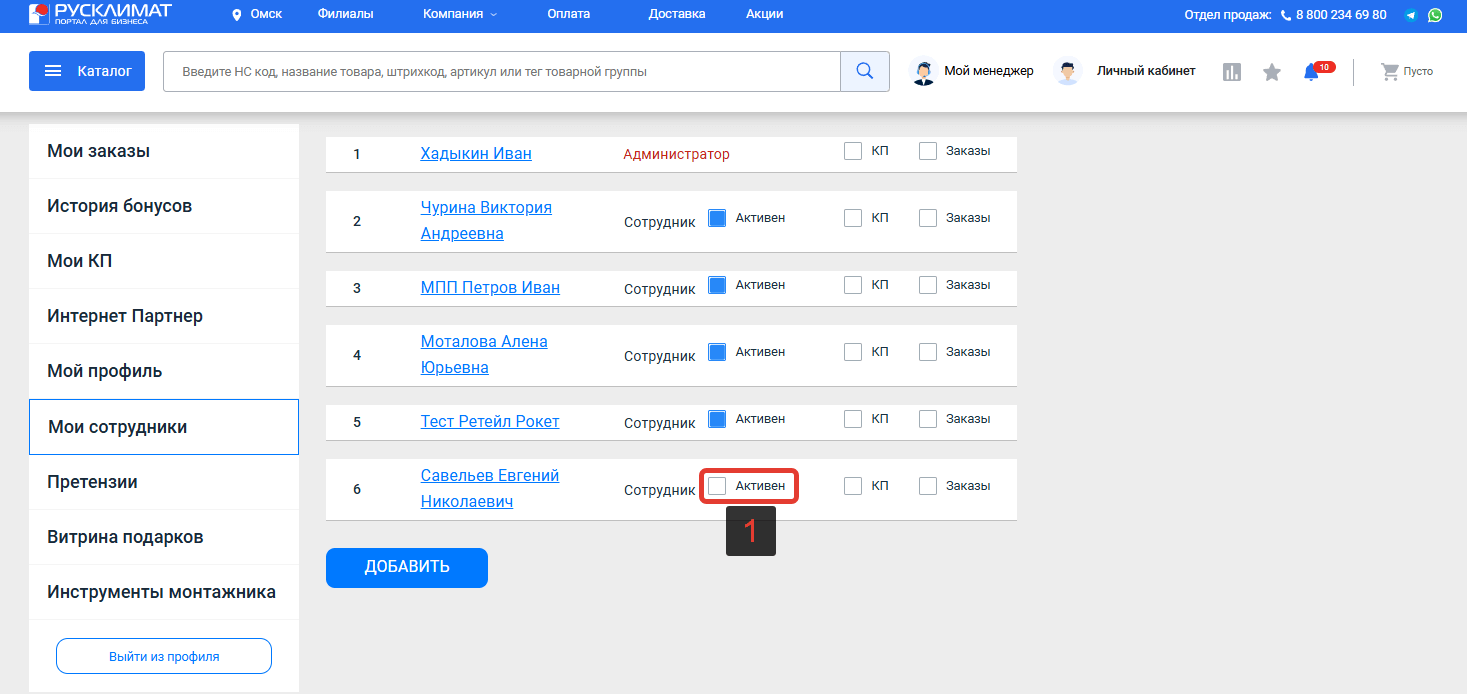This screenshot has width=1467, height=694.
Task: Check КП for Моталова Алена
Action: 853,352
